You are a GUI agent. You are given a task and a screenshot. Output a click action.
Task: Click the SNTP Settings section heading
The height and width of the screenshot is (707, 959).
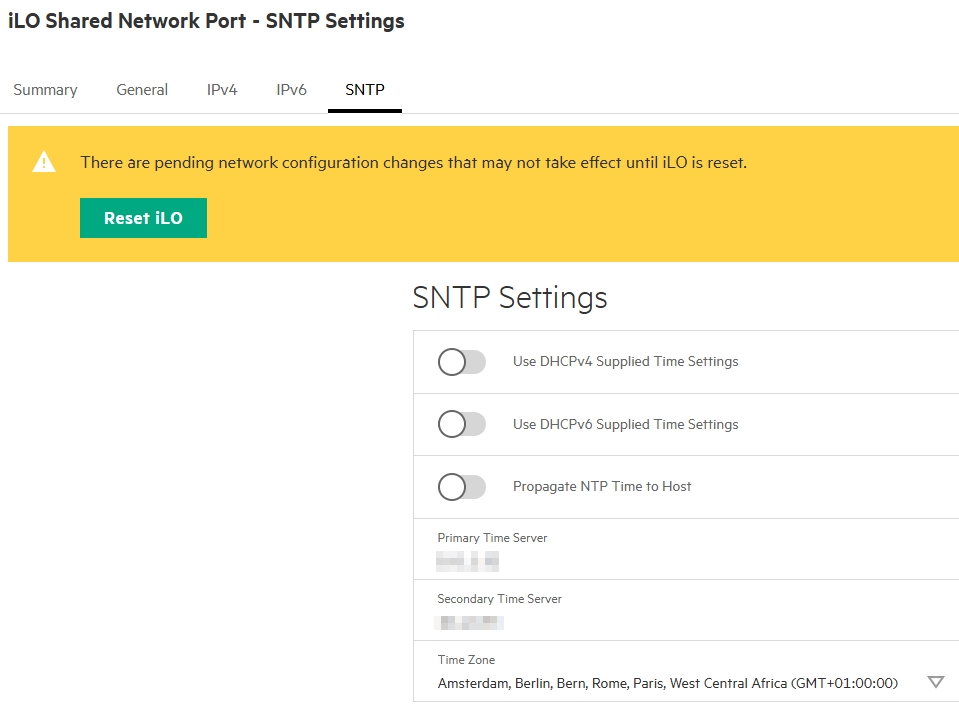[510, 298]
